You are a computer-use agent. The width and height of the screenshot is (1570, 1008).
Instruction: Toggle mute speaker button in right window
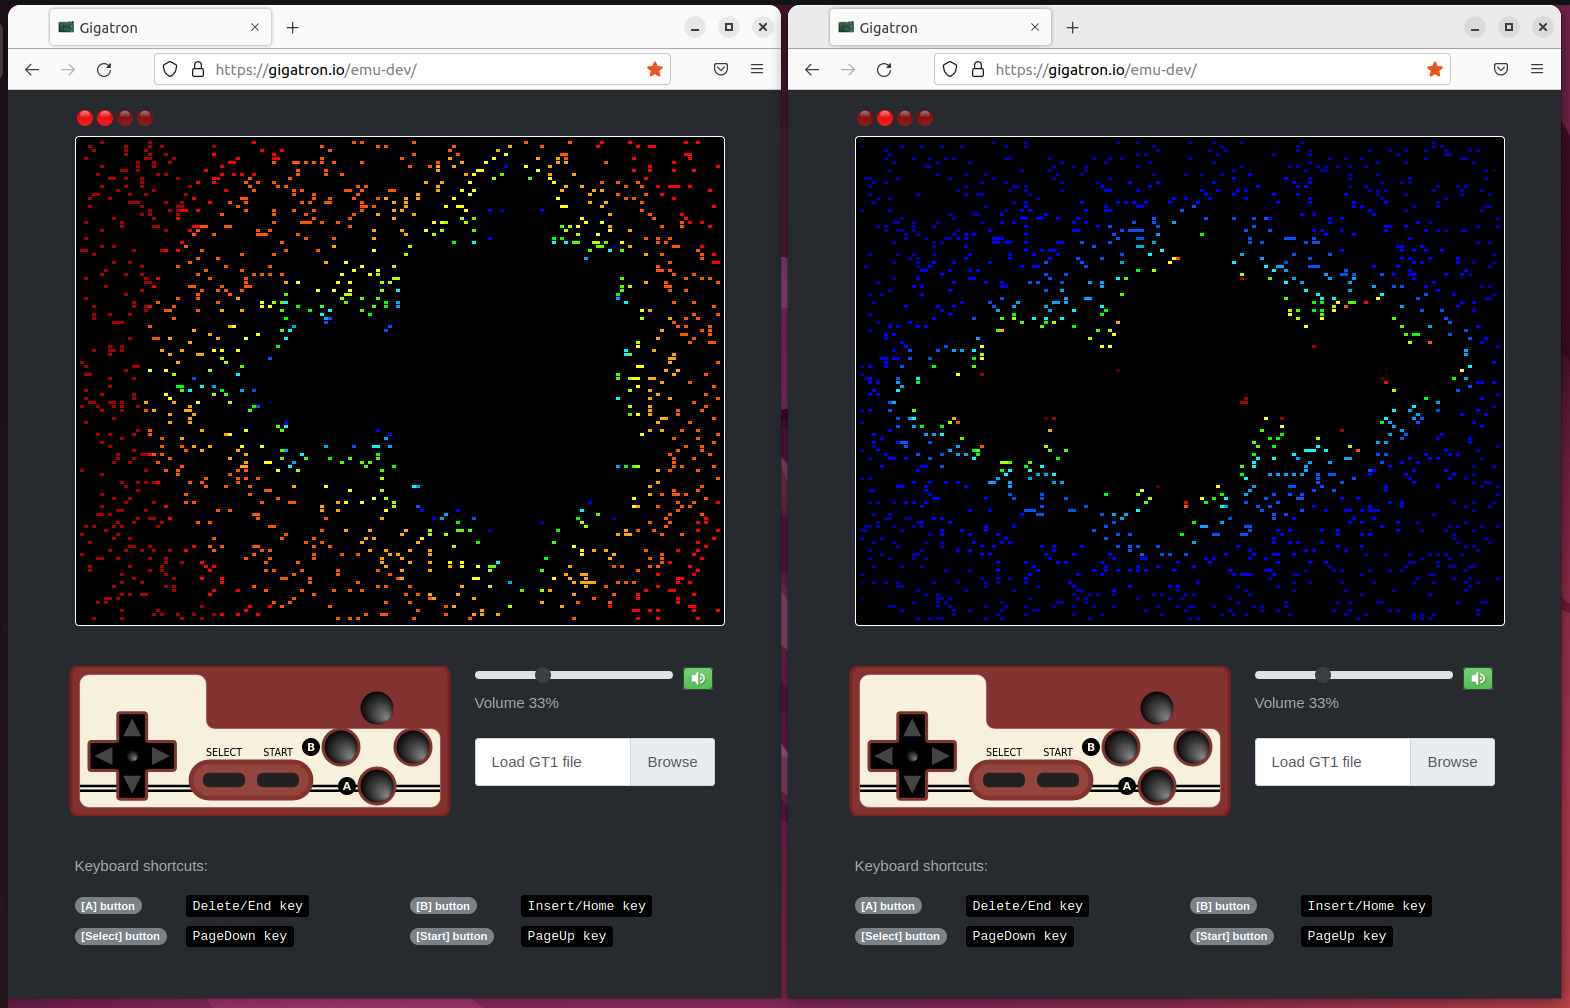[x=1478, y=678]
